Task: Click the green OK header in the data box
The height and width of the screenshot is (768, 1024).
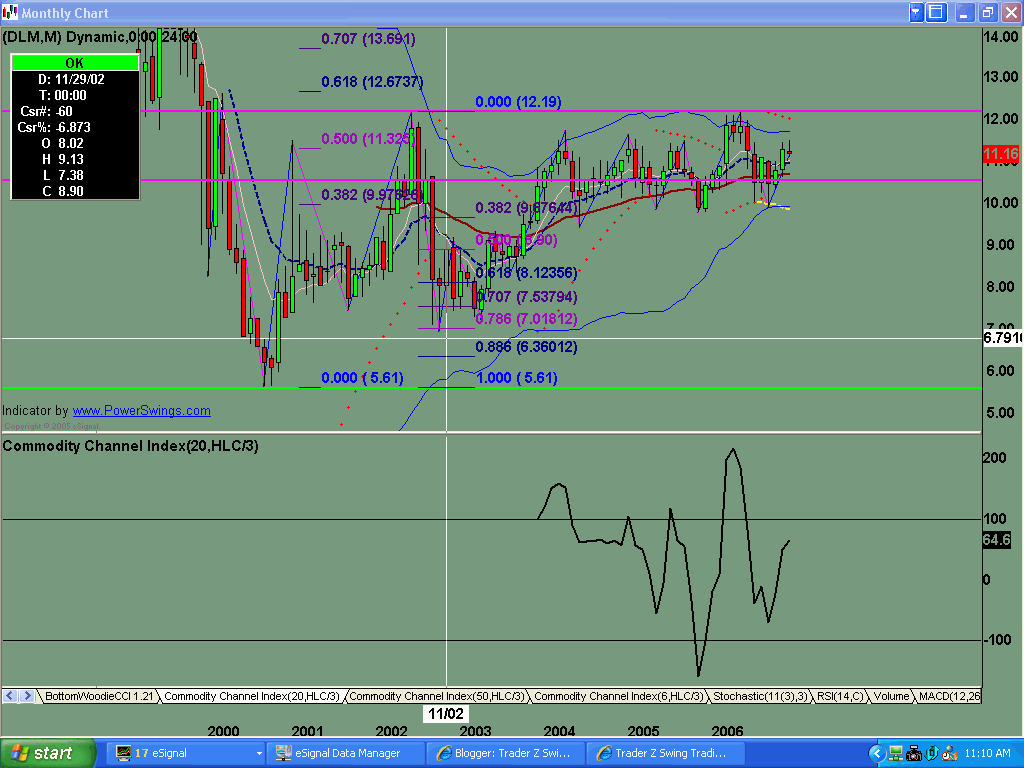Action: tap(75, 63)
